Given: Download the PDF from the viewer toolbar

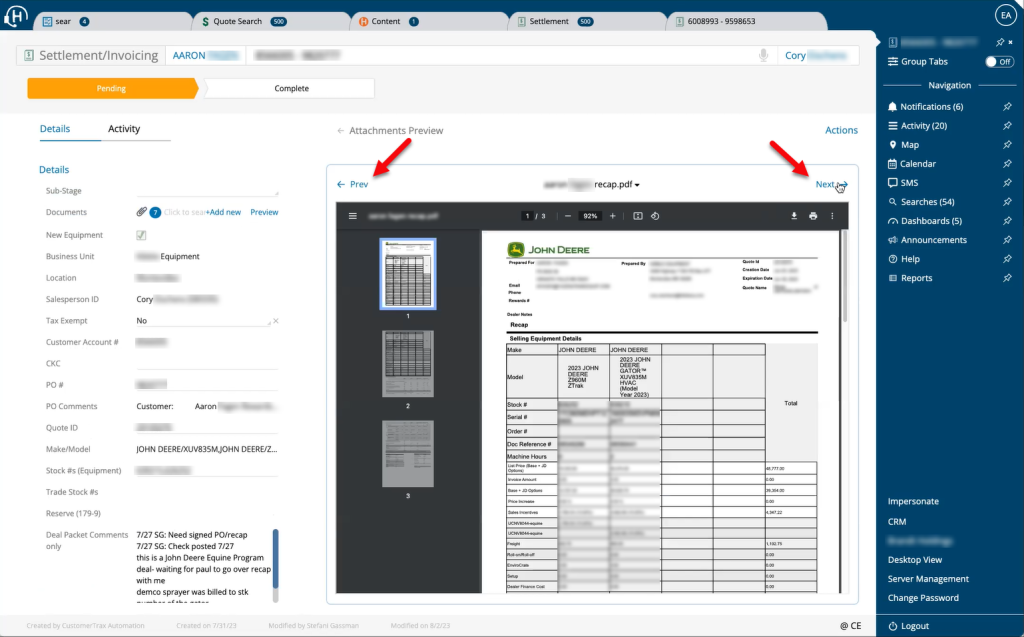Looking at the screenshot, I should click(x=794, y=216).
